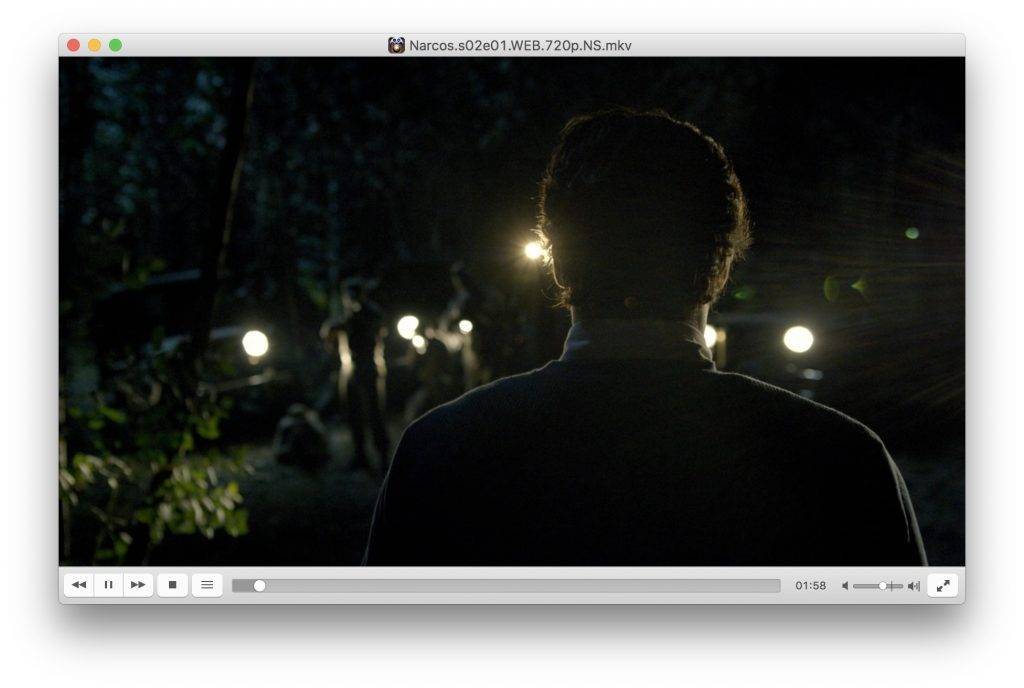Click the rewind button
Image resolution: width=1024 pixels, height=688 pixels.
click(79, 585)
